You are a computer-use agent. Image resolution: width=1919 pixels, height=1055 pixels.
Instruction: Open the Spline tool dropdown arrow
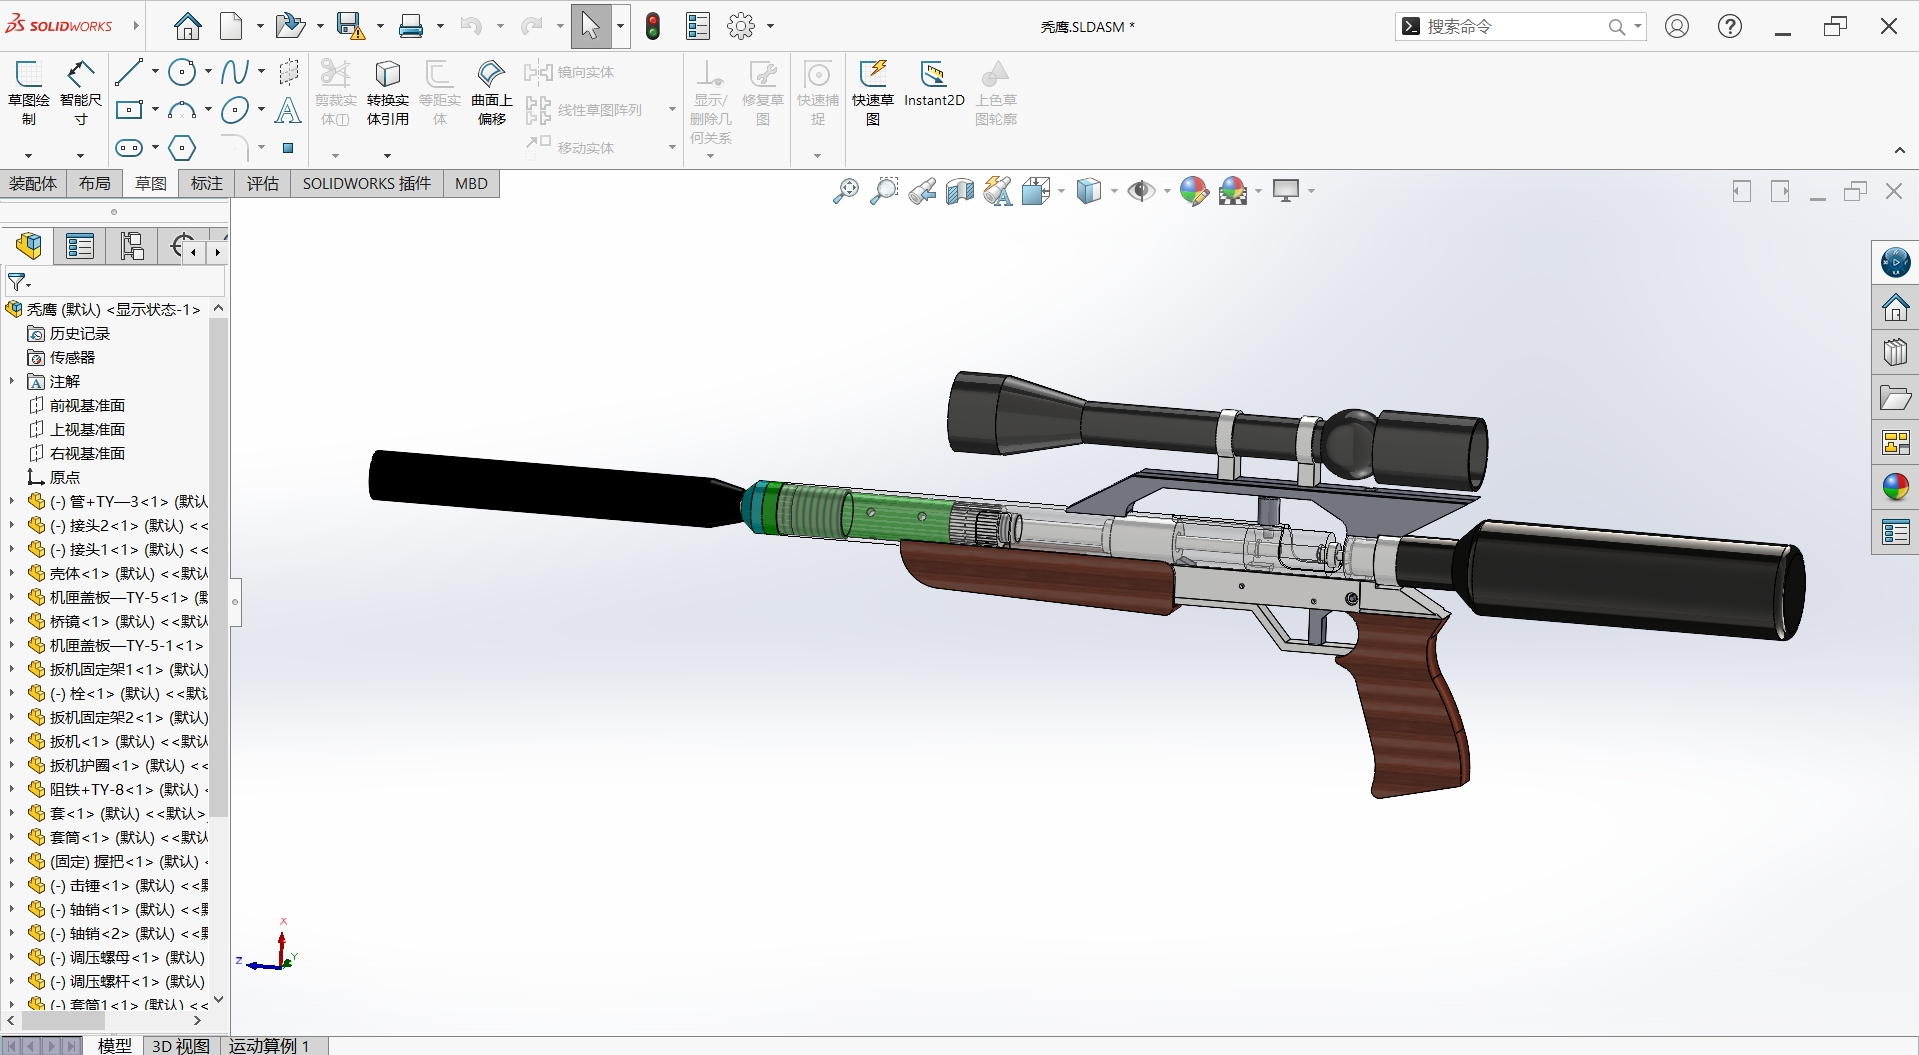click(x=261, y=72)
